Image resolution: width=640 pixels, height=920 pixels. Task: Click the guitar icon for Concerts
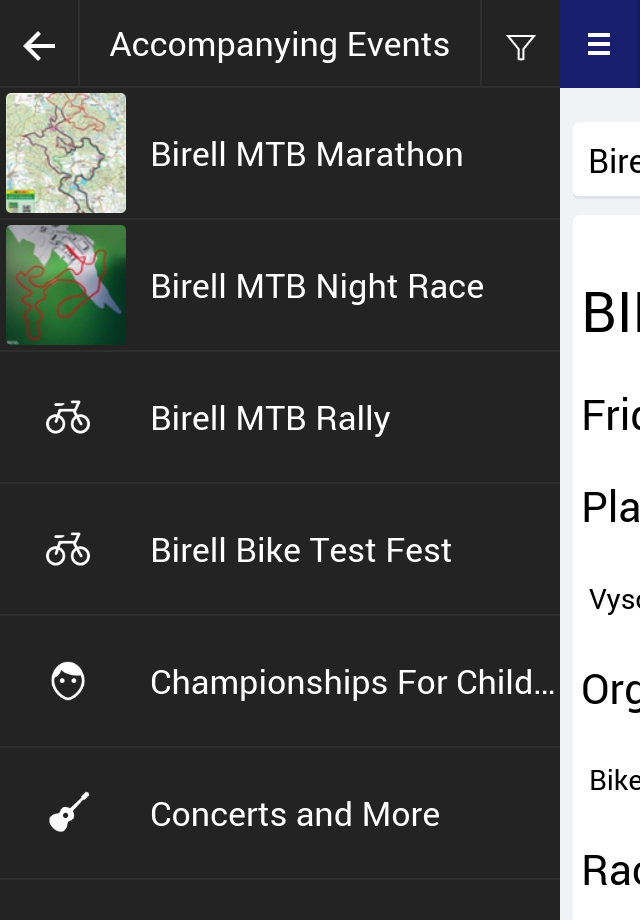coord(69,813)
